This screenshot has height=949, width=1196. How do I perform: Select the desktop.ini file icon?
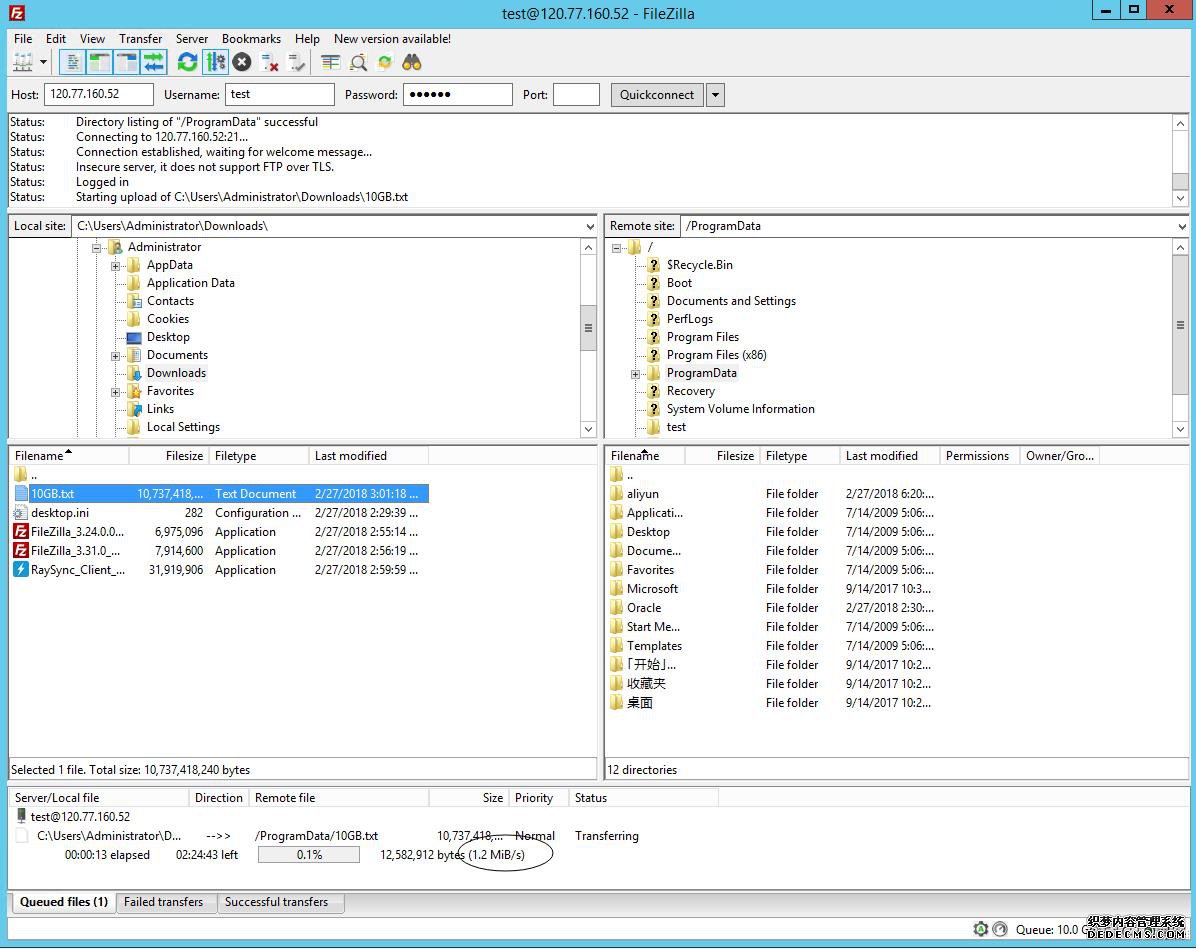pyautogui.click(x=21, y=513)
